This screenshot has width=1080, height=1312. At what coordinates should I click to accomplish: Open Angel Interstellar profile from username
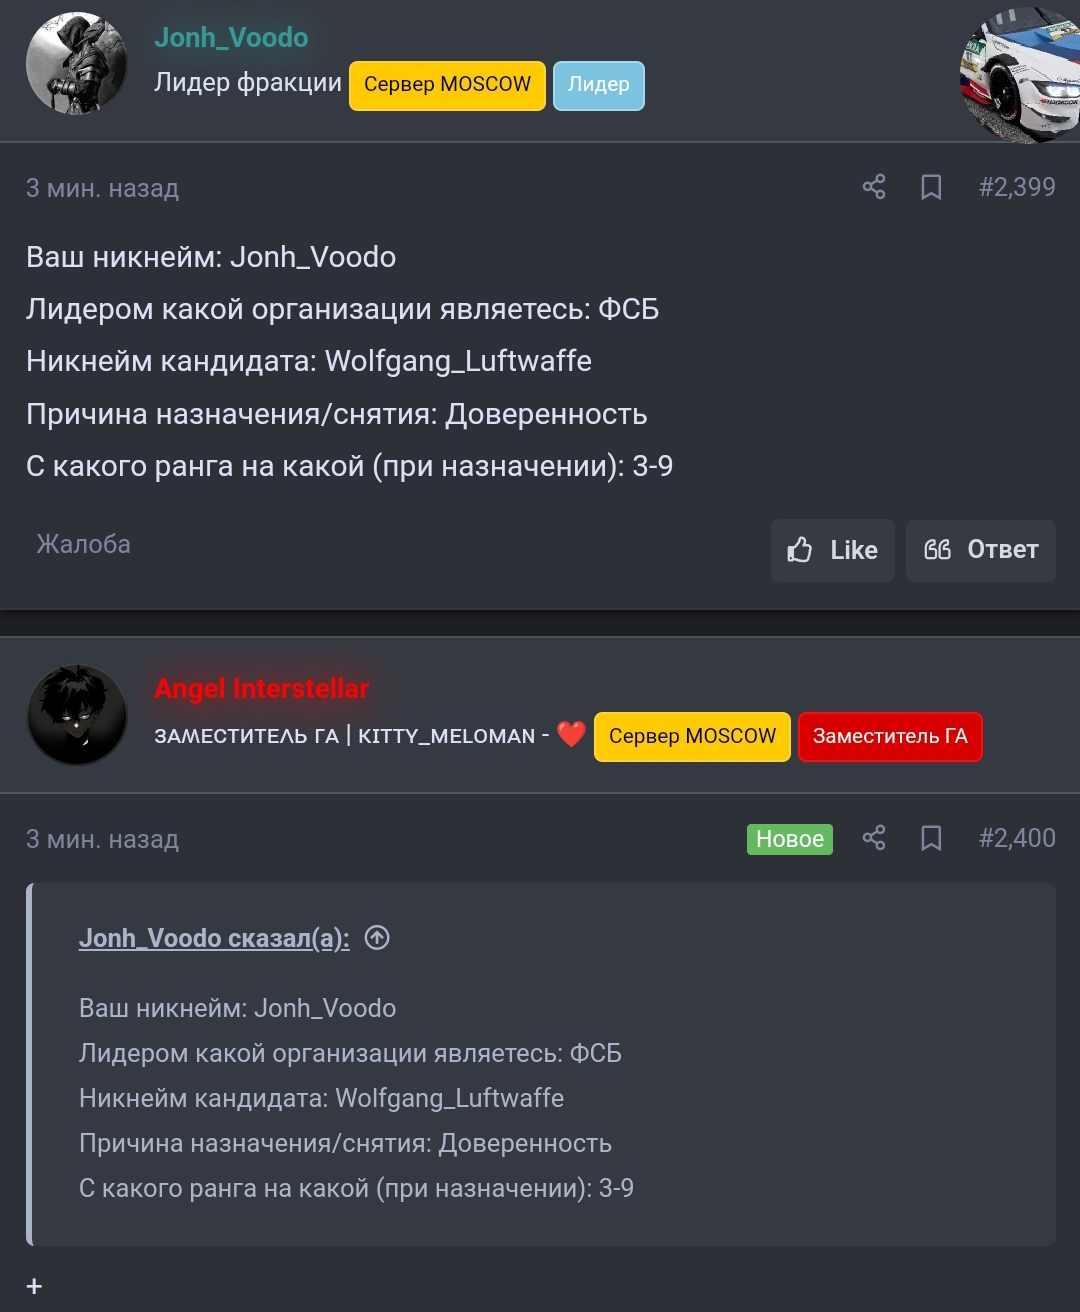[262, 689]
